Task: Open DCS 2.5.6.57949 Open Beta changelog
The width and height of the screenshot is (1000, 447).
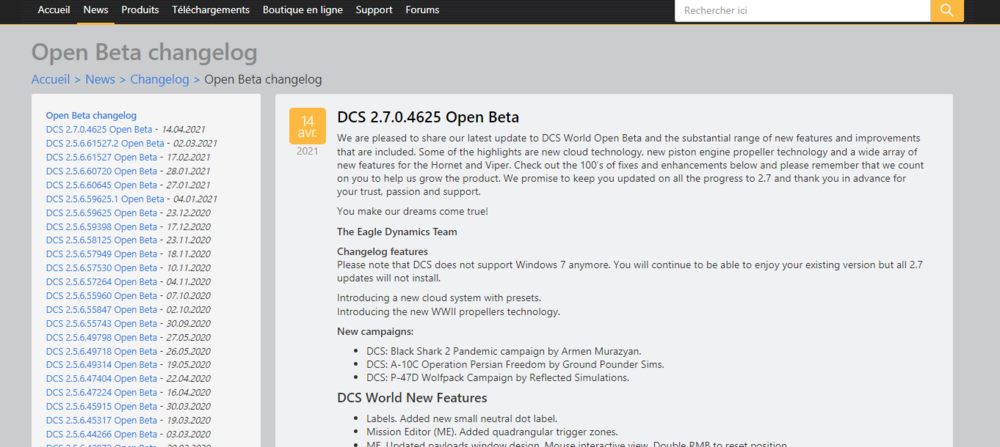Action: point(102,255)
